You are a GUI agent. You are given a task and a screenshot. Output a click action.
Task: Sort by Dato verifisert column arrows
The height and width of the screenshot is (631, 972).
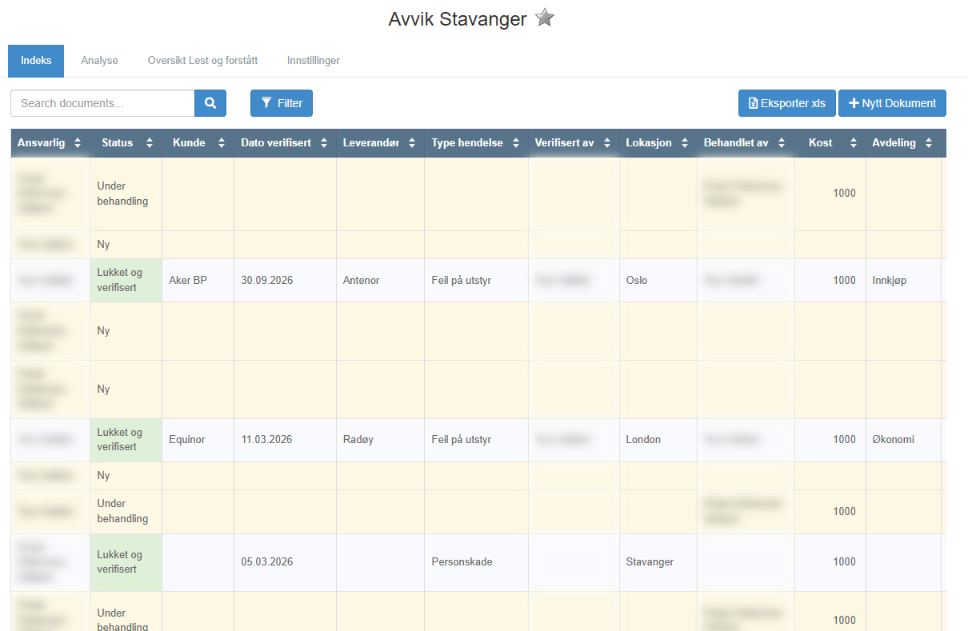[x=324, y=143]
